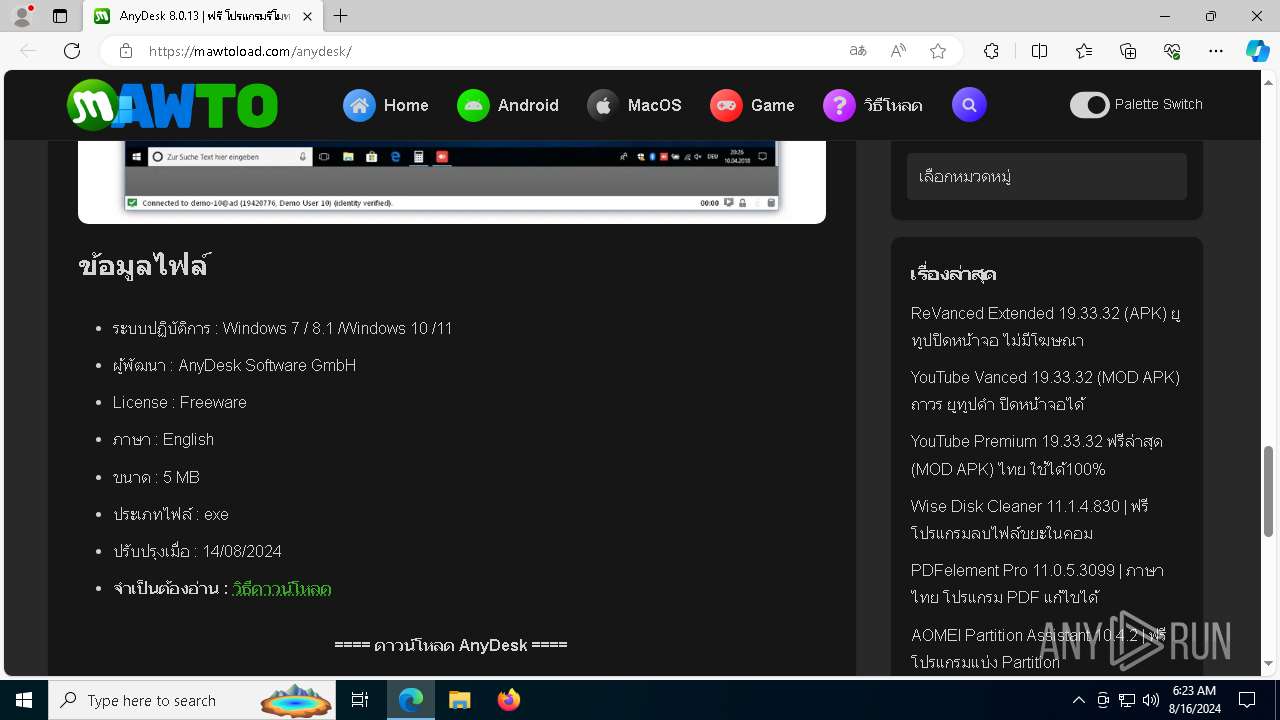The width and height of the screenshot is (1280, 720).
Task: Click the วิธีโหลด menu label
Action: pos(893,105)
